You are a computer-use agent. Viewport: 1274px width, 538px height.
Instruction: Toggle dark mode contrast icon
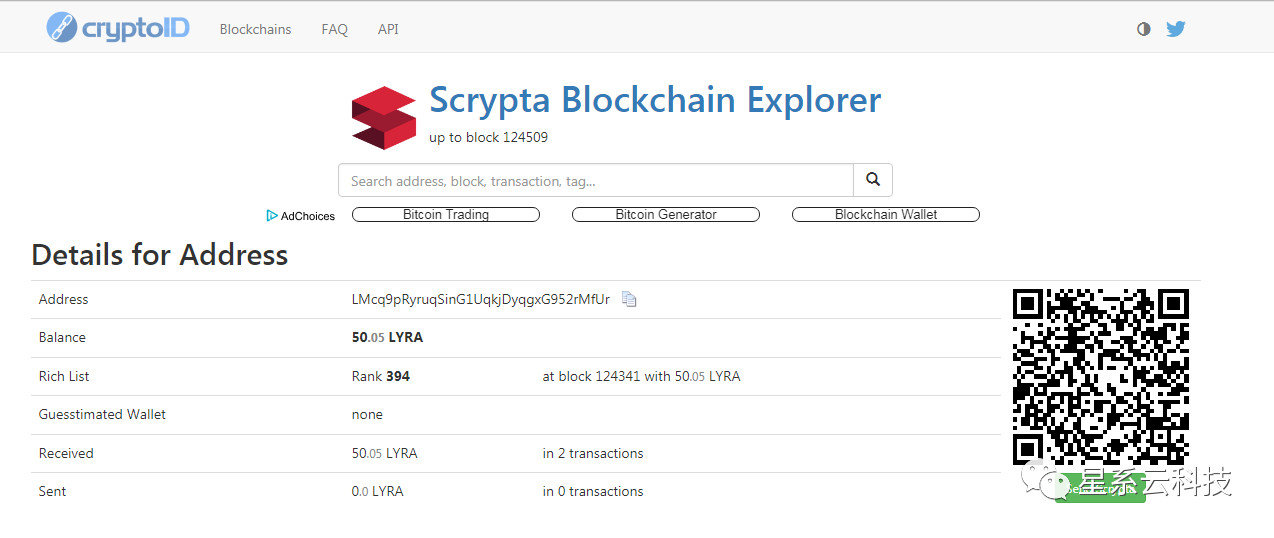pos(1144,29)
